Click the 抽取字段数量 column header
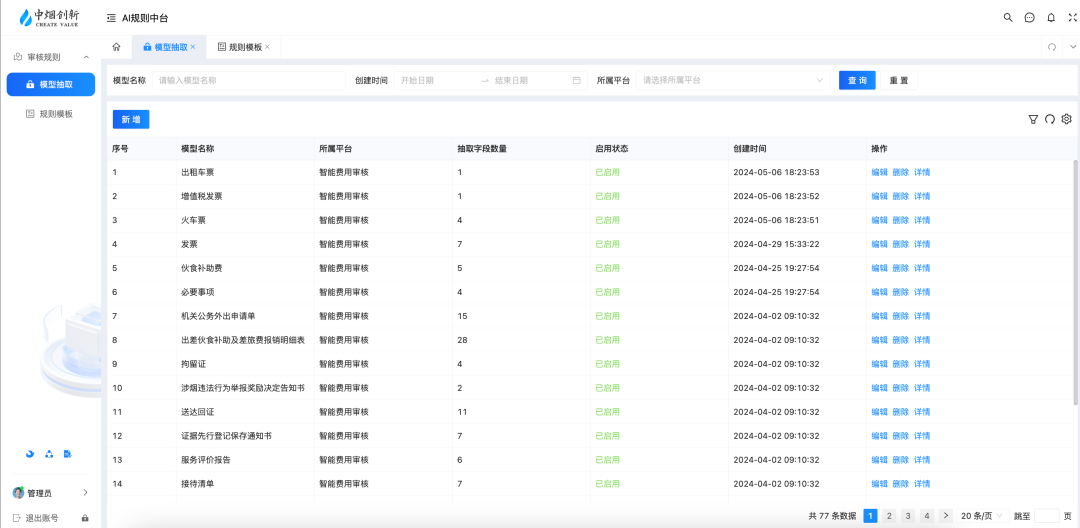Viewport: 1080px width, 528px height. coord(482,149)
